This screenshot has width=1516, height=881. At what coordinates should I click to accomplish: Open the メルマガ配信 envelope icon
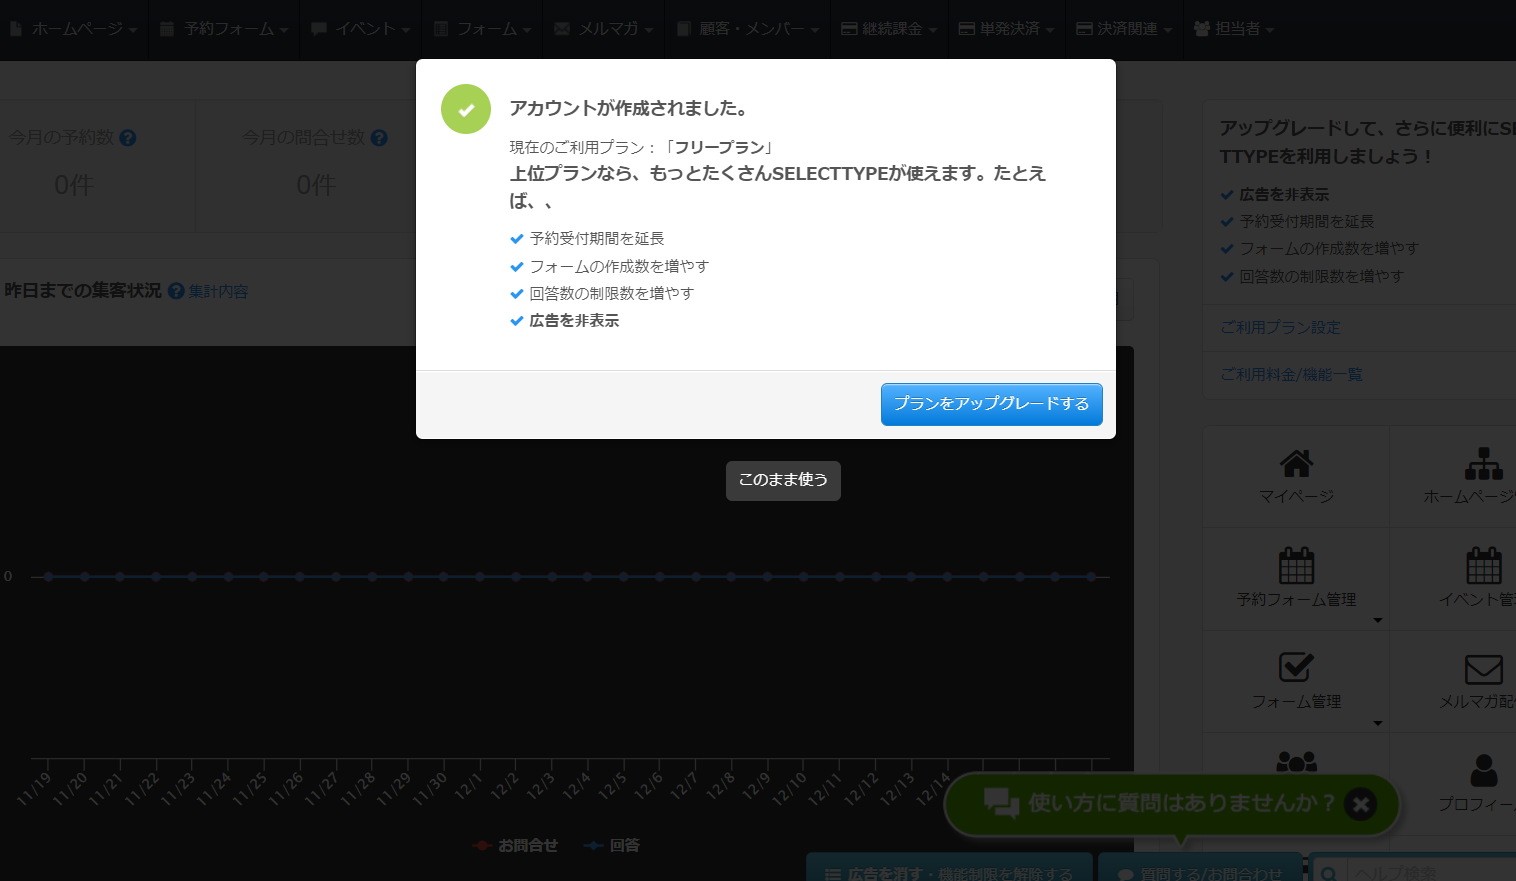[1483, 669]
